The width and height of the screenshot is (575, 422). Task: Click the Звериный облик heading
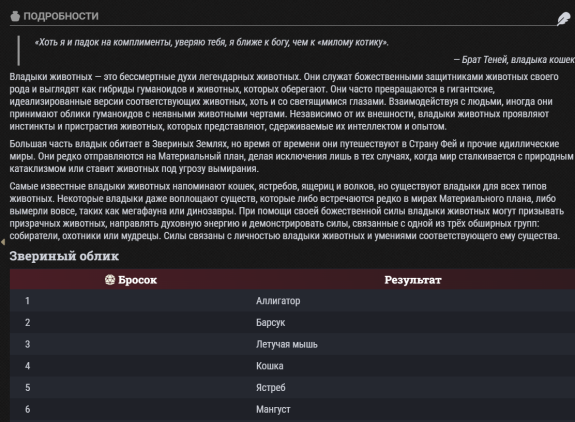point(64,256)
